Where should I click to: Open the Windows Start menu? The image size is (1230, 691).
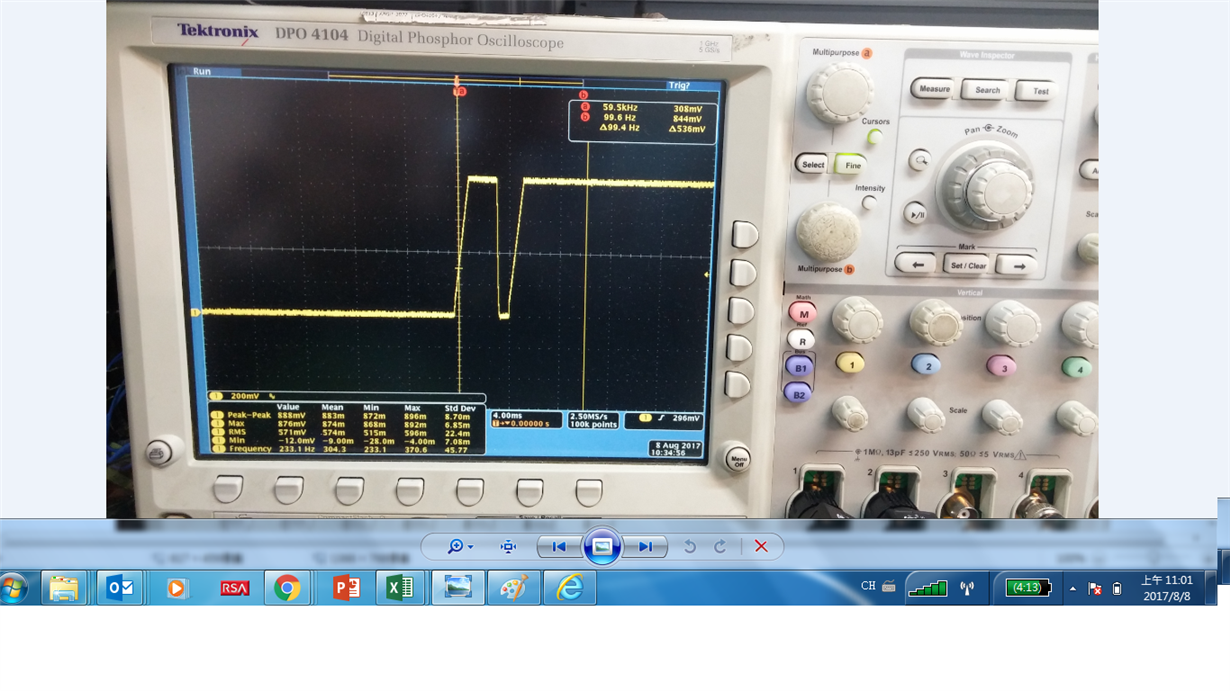coord(14,588)
